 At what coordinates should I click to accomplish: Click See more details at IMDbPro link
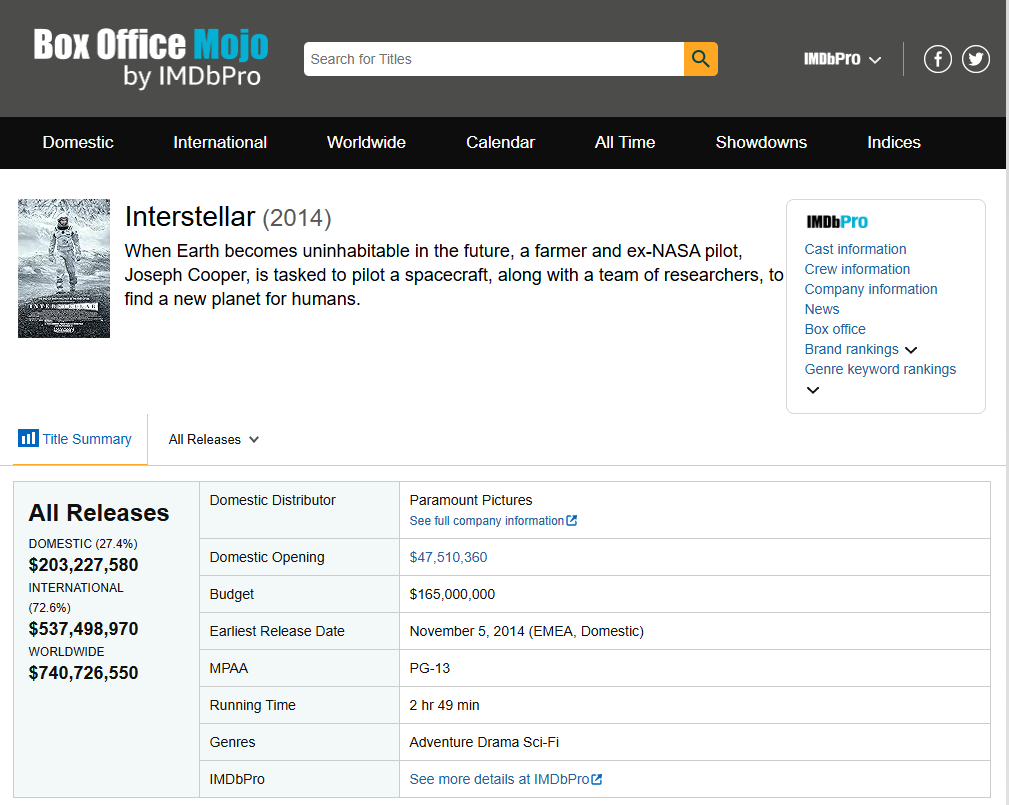tap(499, 779)
